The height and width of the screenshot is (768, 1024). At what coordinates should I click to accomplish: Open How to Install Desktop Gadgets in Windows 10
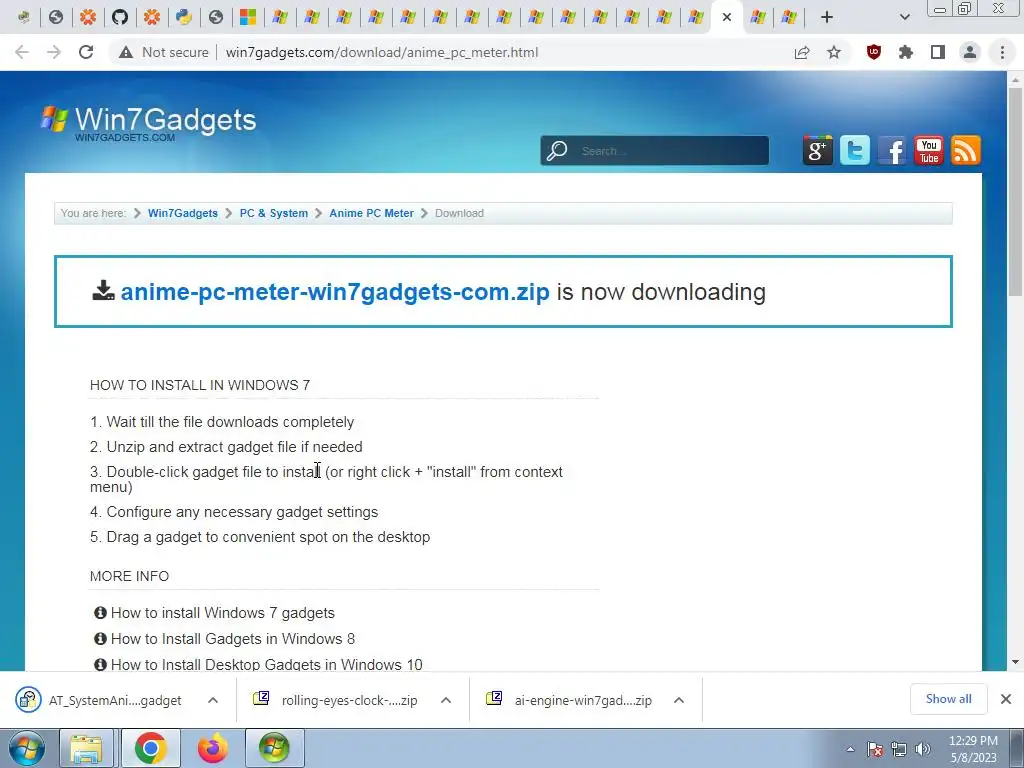coord(266,665)
